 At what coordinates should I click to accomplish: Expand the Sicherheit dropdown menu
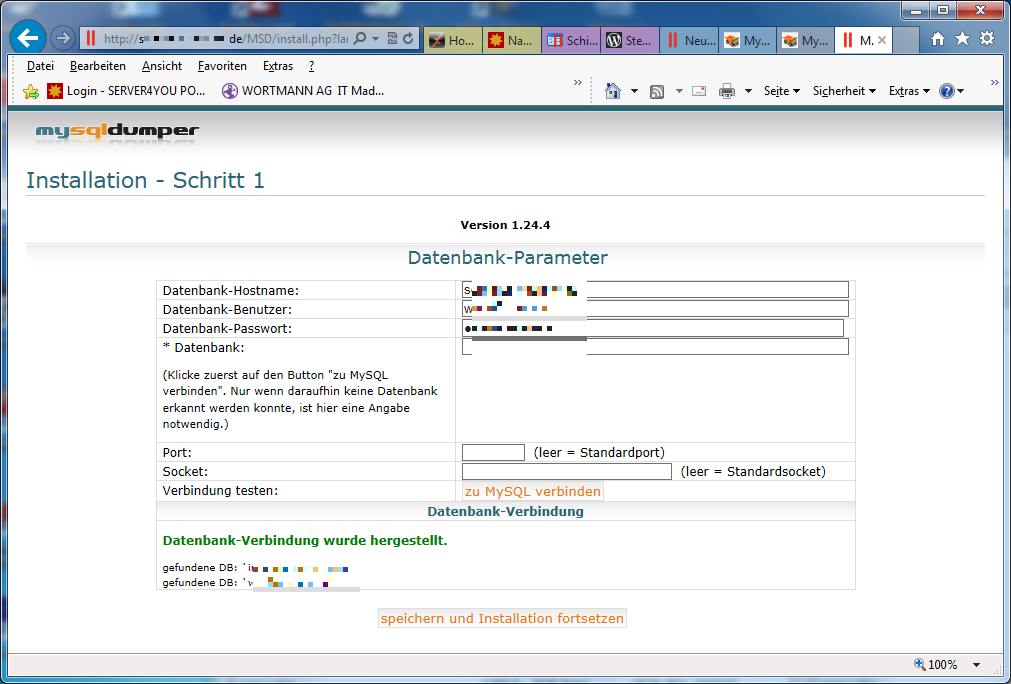point(844,91)
